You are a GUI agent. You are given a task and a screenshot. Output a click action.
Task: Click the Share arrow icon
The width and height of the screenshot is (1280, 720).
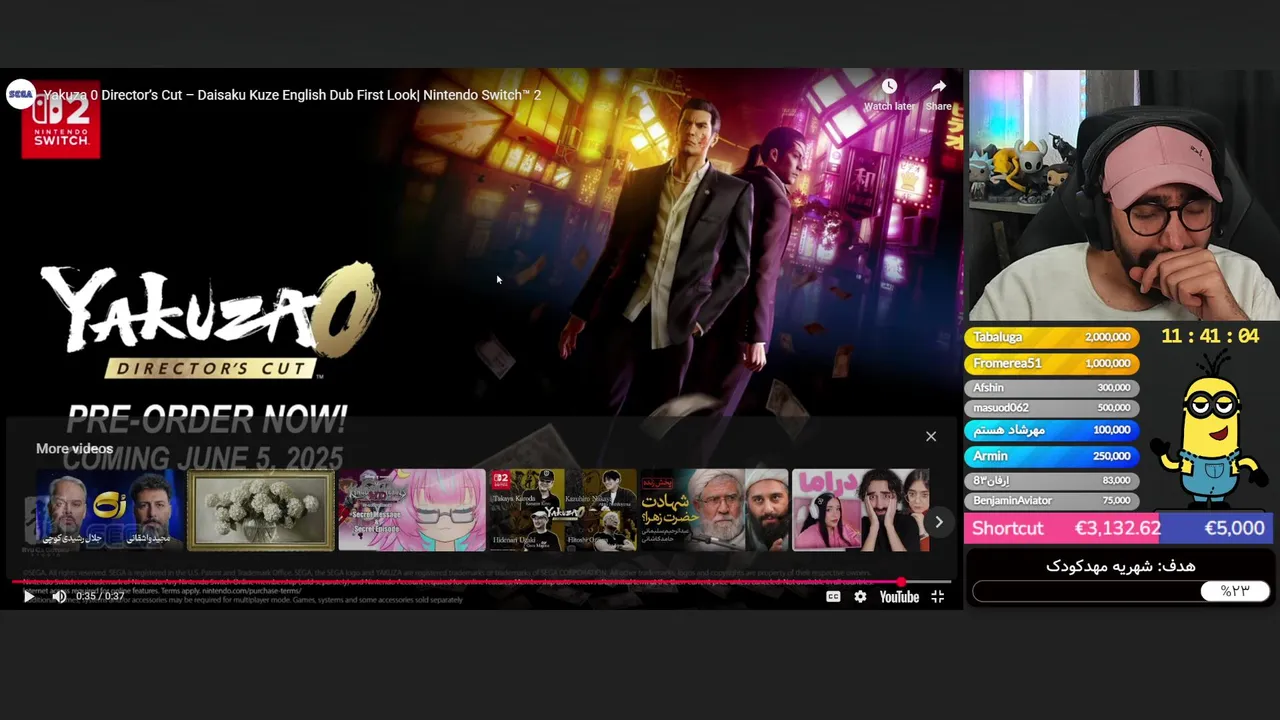point(938,87)
